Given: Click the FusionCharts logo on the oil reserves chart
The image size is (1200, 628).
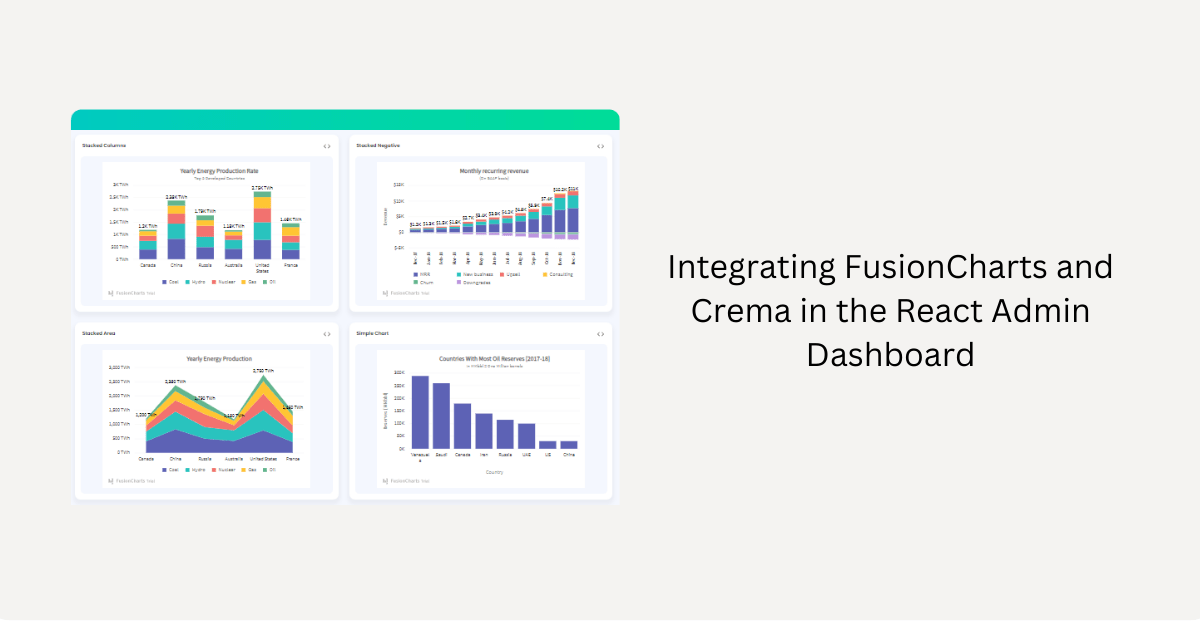Looking at the screenshot, I should click(385, 481).
